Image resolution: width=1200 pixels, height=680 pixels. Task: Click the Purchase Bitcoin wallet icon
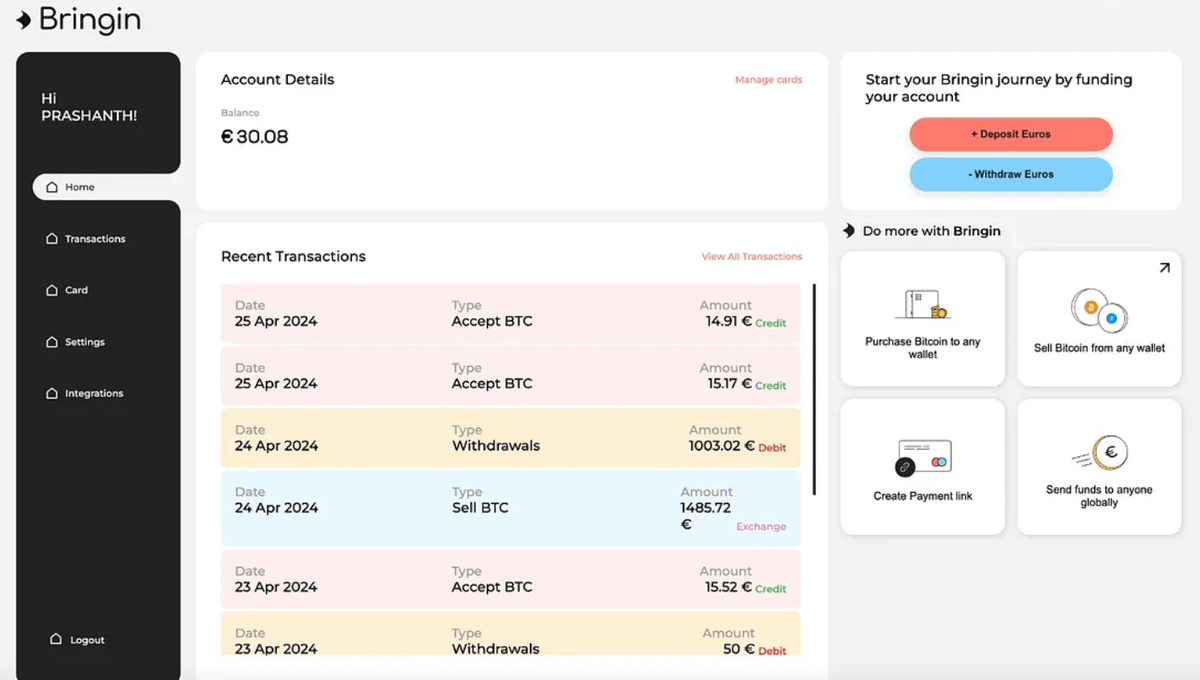point(922,305)
